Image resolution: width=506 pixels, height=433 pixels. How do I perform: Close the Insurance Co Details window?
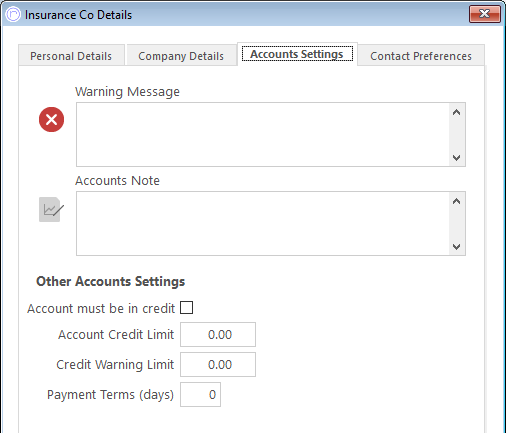485,14
